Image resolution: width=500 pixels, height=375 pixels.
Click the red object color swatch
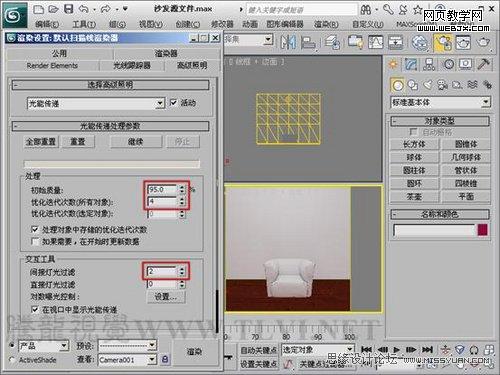pyautogui.click(x=483, y=230)
